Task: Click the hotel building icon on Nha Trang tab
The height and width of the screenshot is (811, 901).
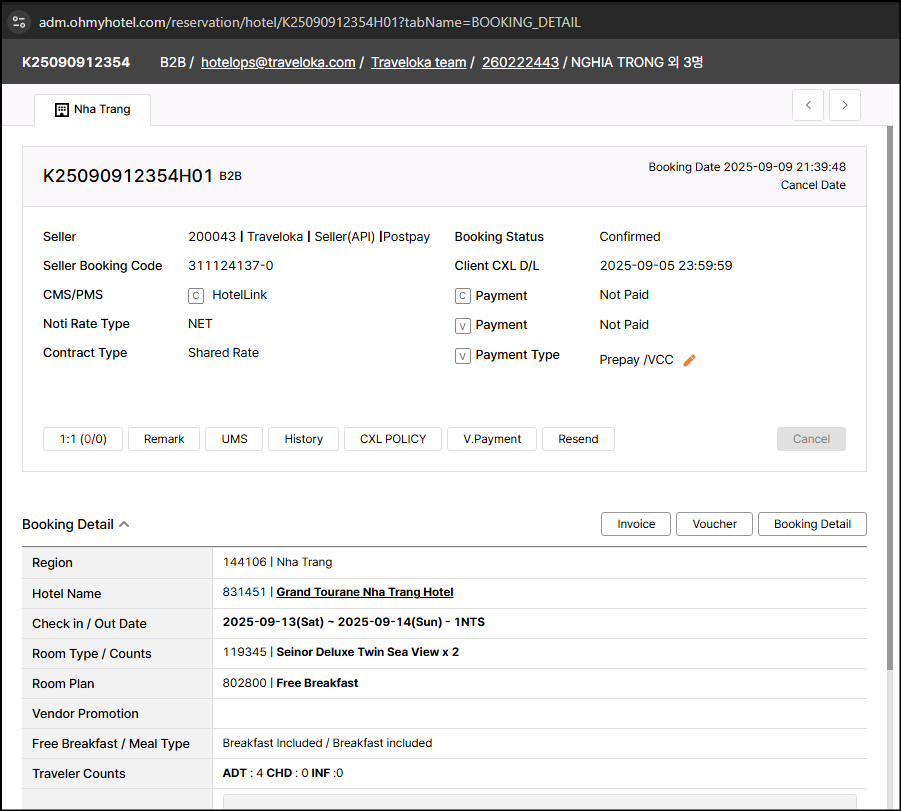Action: point(61,109)
